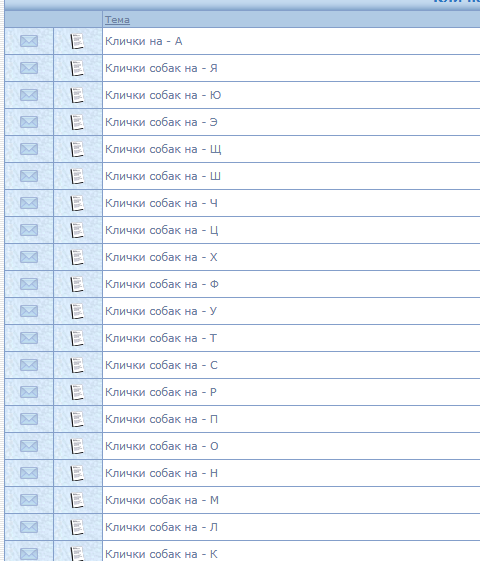This screenshot has width=480, height=561.
Task: Sort topics via Тема column header
Action: pos(117,20)
